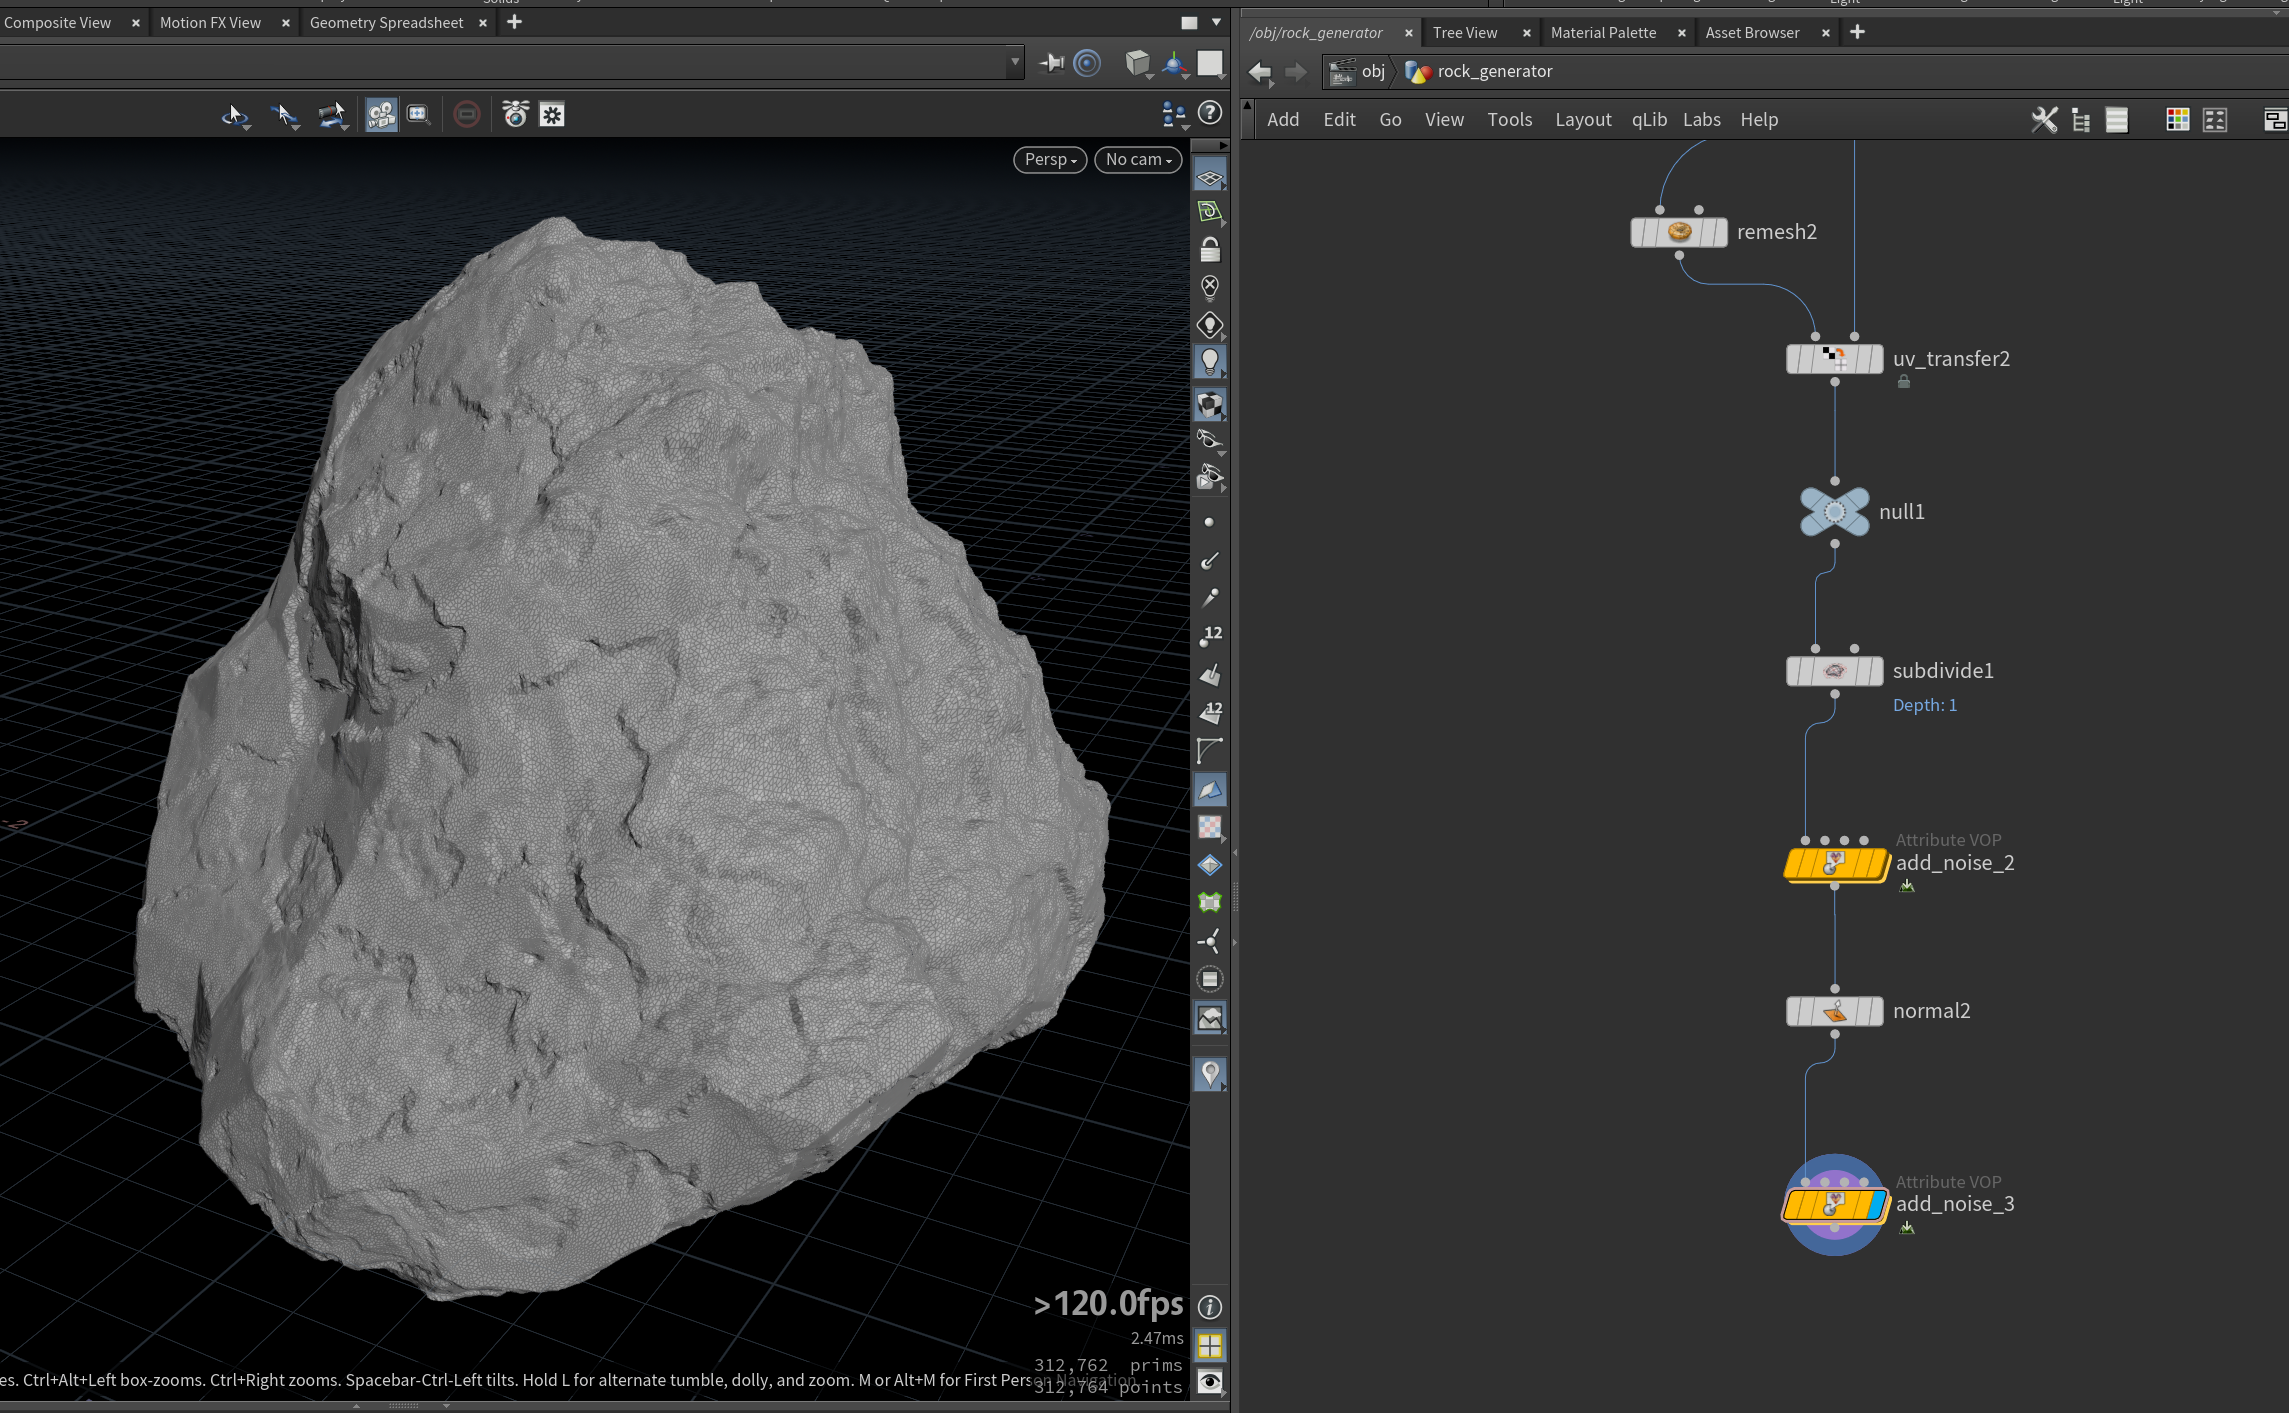2289x1413 pixels.
Task: Switch to the Geometry Spreadsheet tab
Action: point(386,22)
